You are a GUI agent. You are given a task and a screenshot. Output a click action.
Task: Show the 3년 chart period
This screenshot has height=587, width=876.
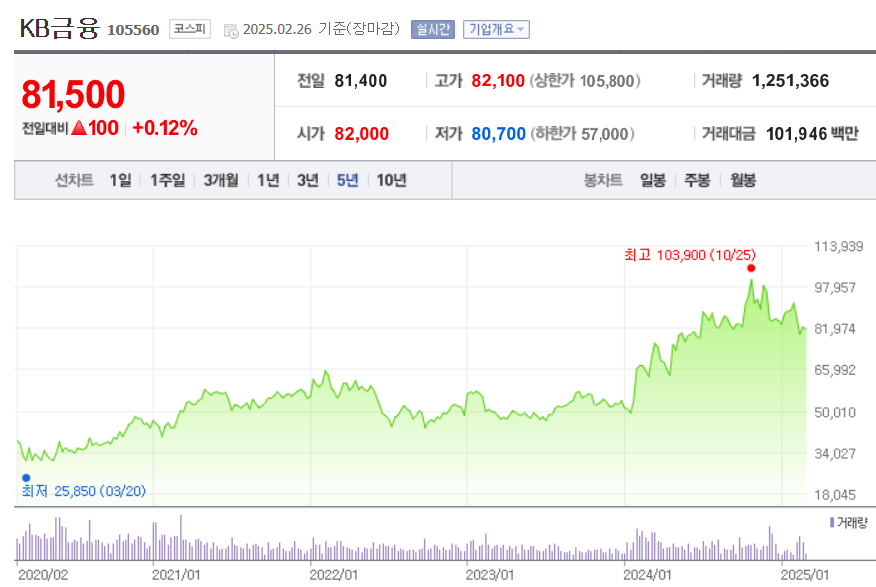tap(308, 180)
